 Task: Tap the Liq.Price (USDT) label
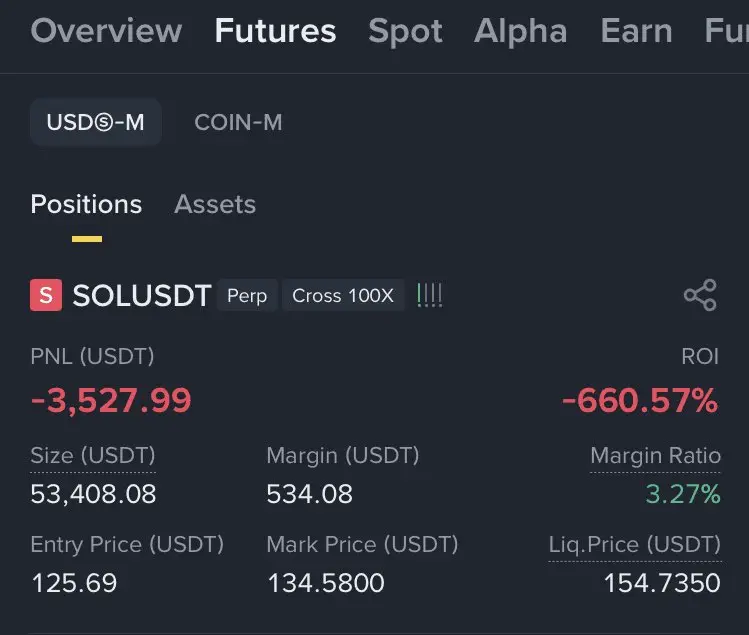click(x=634, y=545)
